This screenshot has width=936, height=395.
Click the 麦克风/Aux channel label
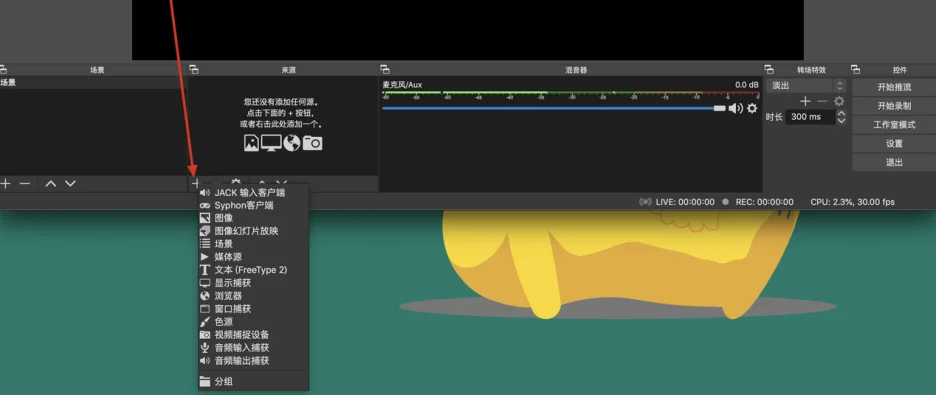[402, 85]
